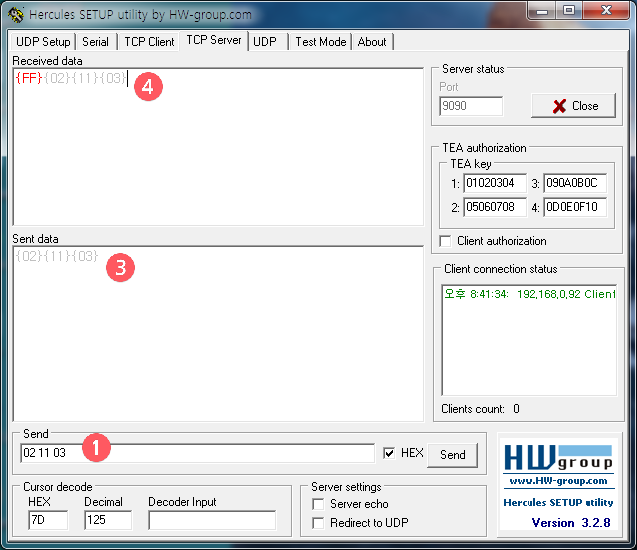Click Hercules SETUP utility text beside logo
637x550 pixels.
click(558, 503)
